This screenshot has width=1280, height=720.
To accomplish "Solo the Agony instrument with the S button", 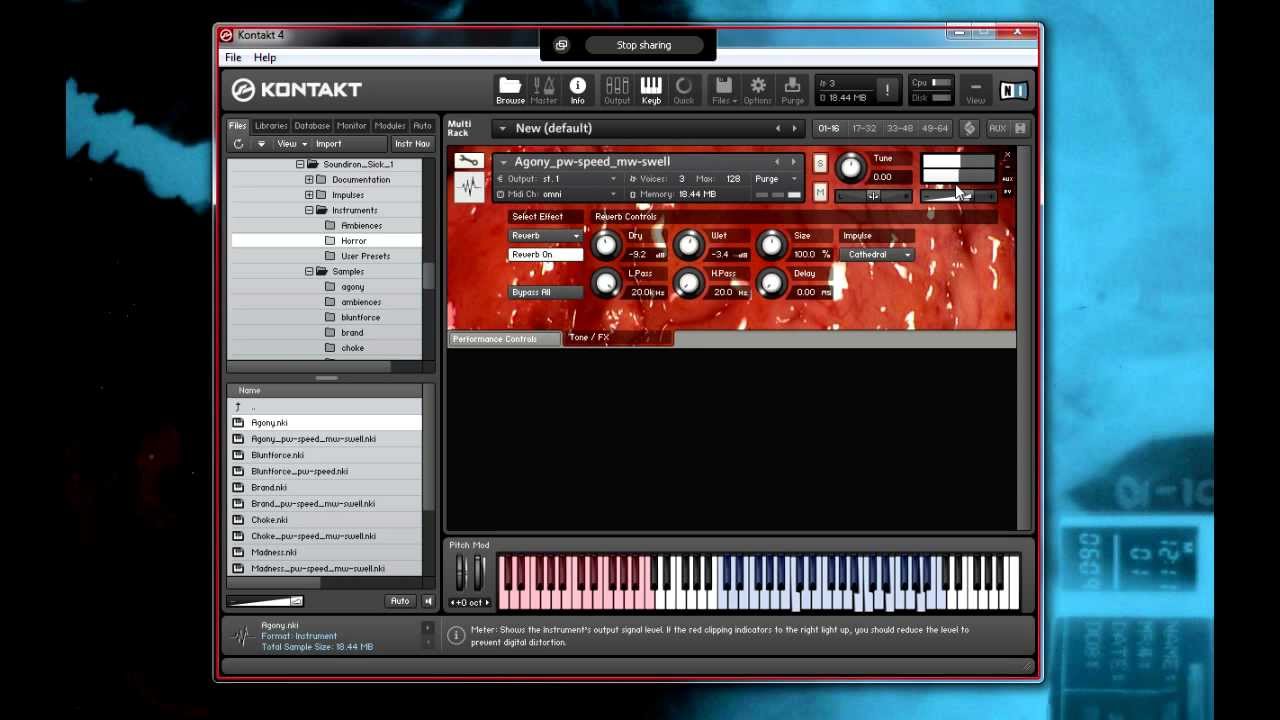I will pos(820,164).
